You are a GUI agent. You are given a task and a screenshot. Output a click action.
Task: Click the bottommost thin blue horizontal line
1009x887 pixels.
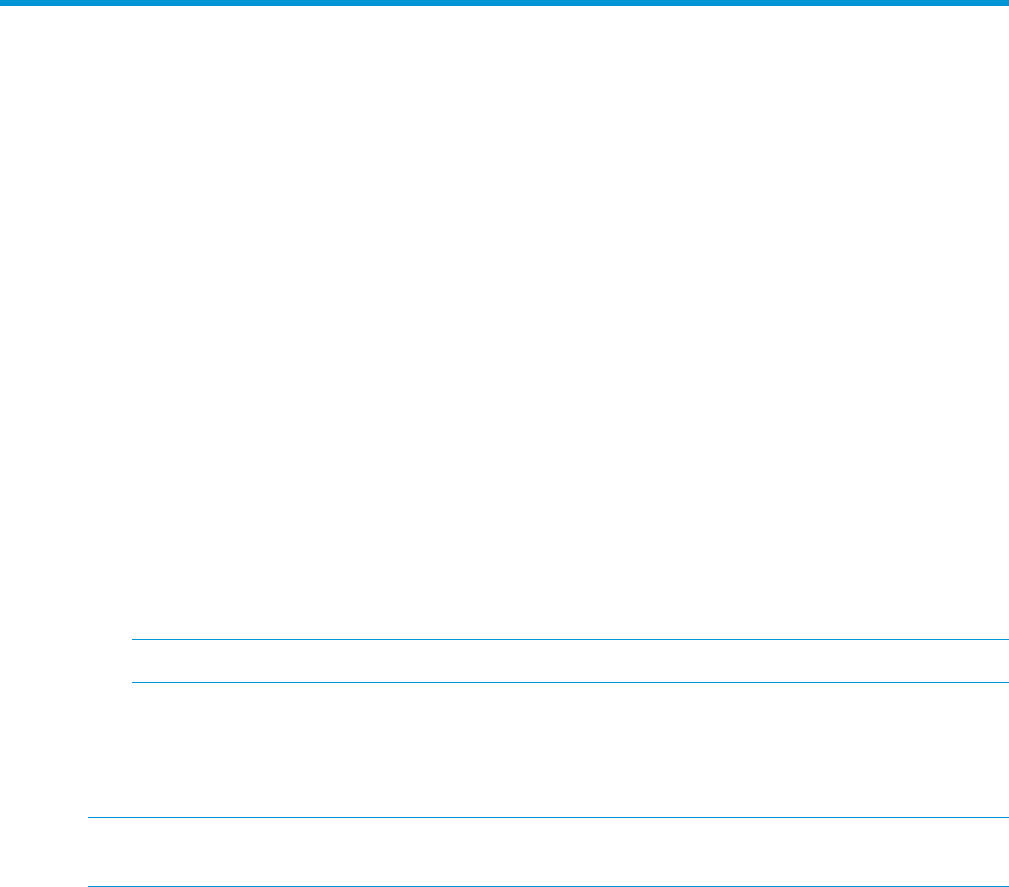pyautogui.click(x=548, y=886)
